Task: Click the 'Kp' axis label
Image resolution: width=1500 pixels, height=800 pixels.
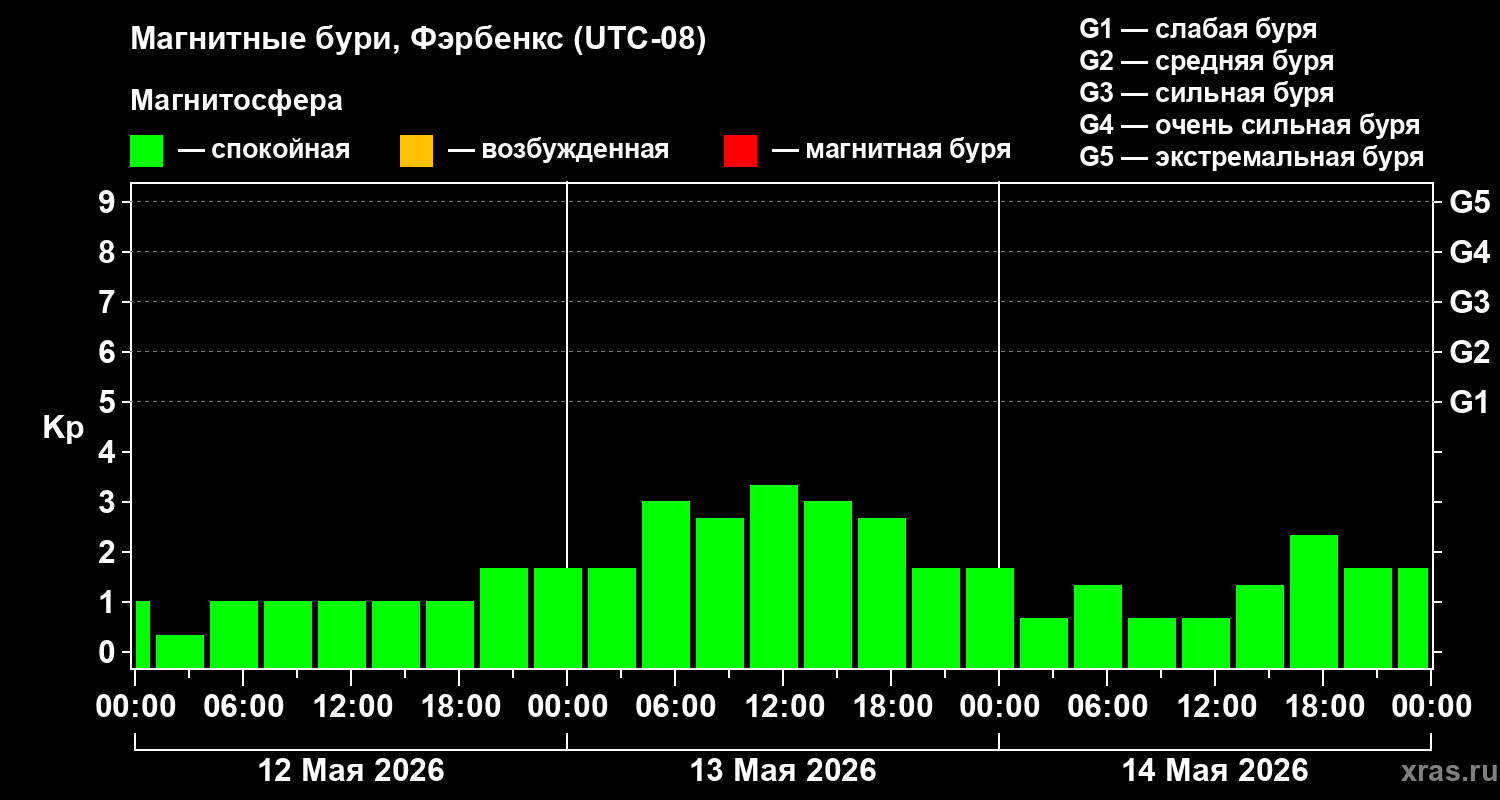Action: [63, 428]
